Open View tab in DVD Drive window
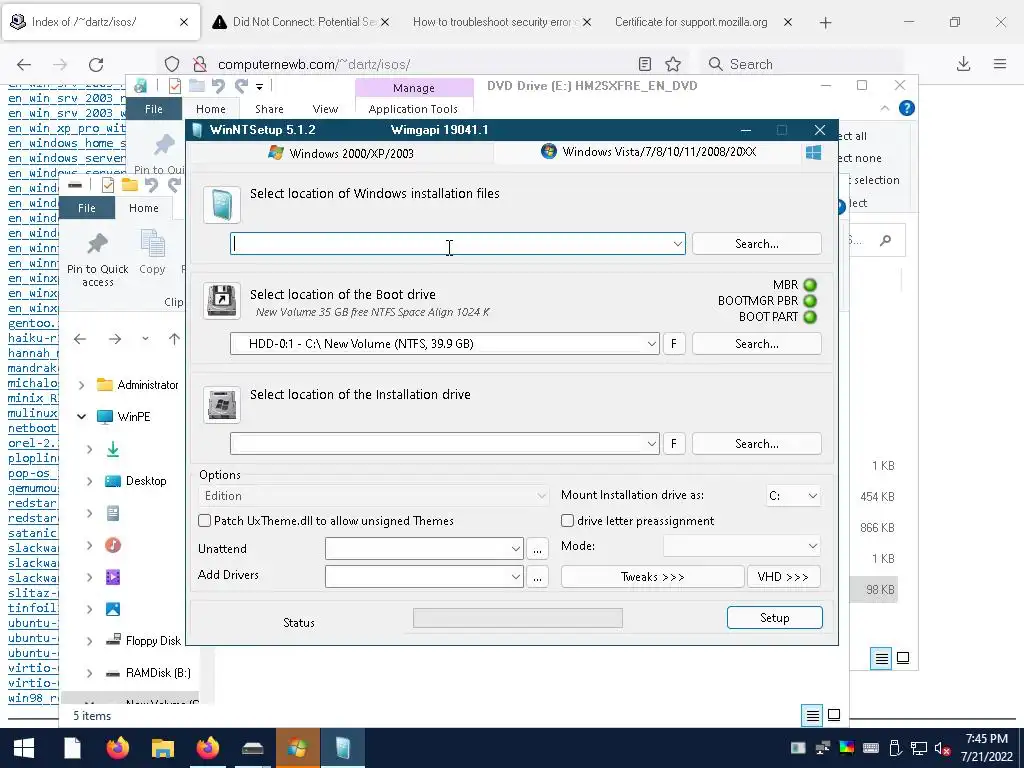 pyautogui.click(x=325, y=109)
